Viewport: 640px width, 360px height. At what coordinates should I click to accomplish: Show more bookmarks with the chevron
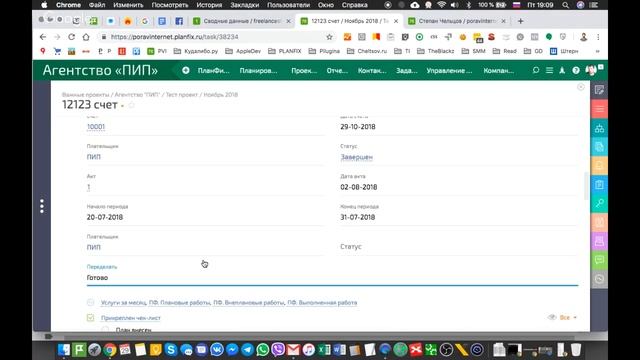tap(598, 51)
